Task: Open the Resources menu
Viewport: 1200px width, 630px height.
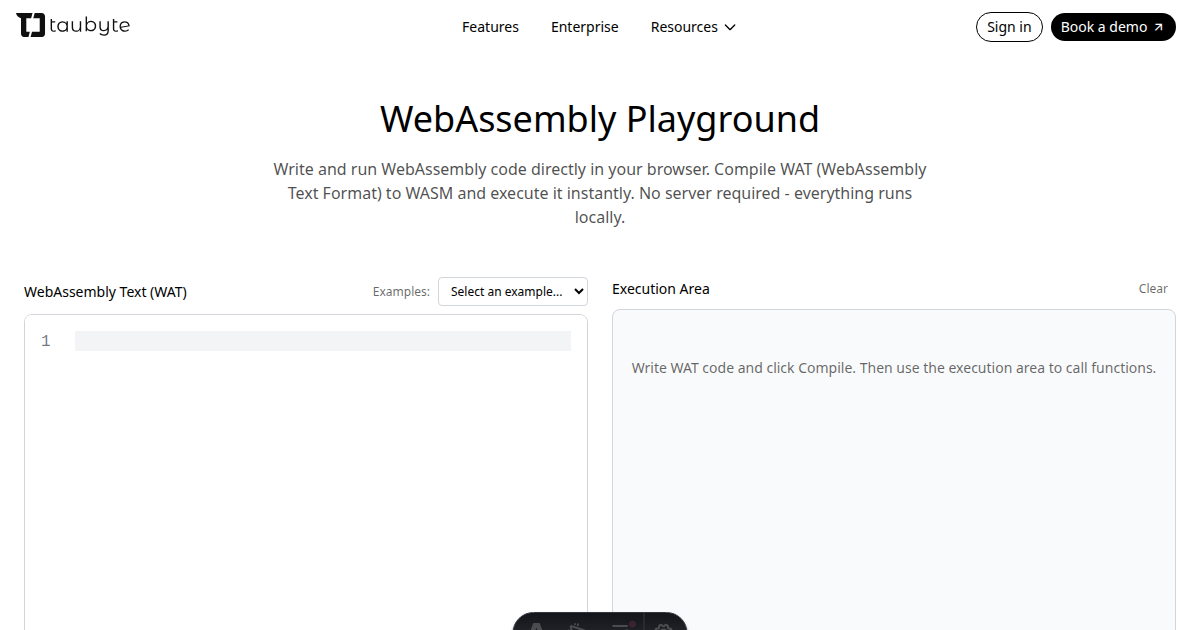Action: click(x=684, y=27)
